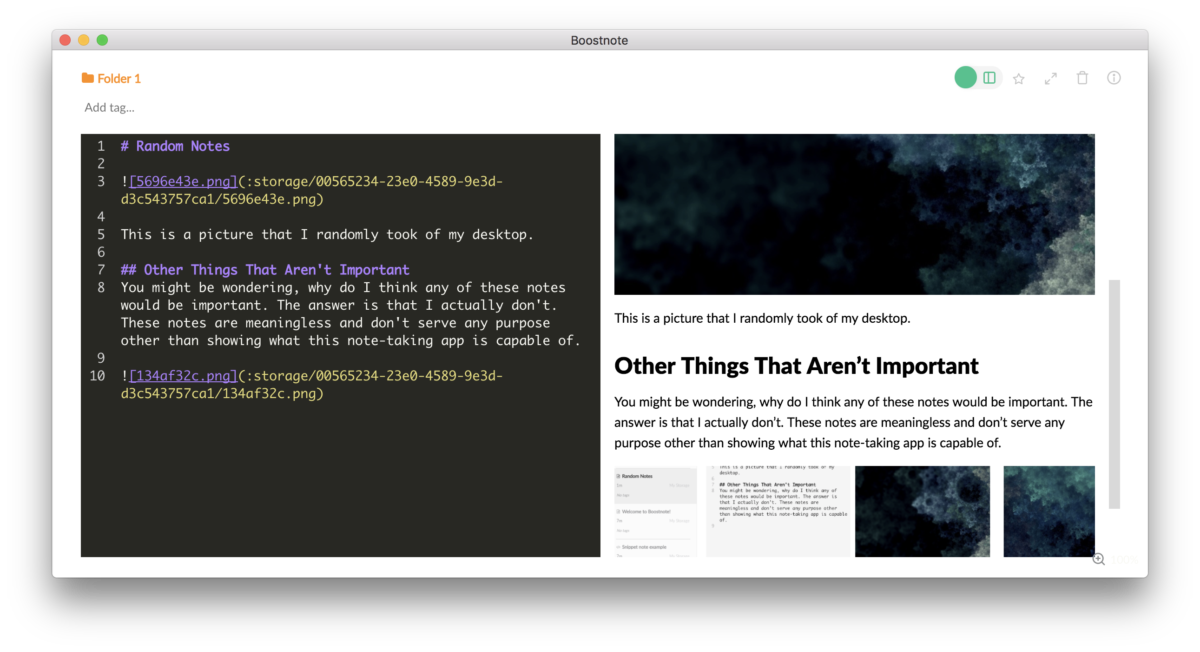Open note info with the info icon

pyautogui.click(x=1114, y=77)
